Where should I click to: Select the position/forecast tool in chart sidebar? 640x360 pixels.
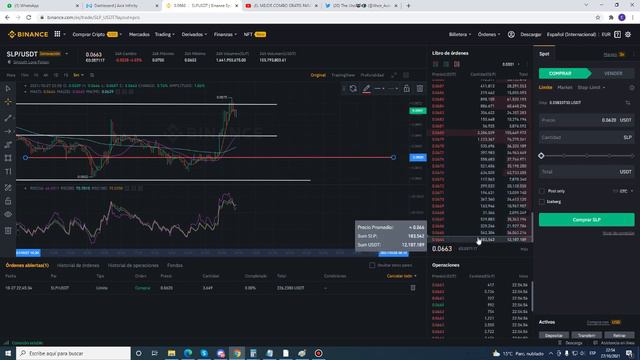pyautogui.click(x=8, y=144)
